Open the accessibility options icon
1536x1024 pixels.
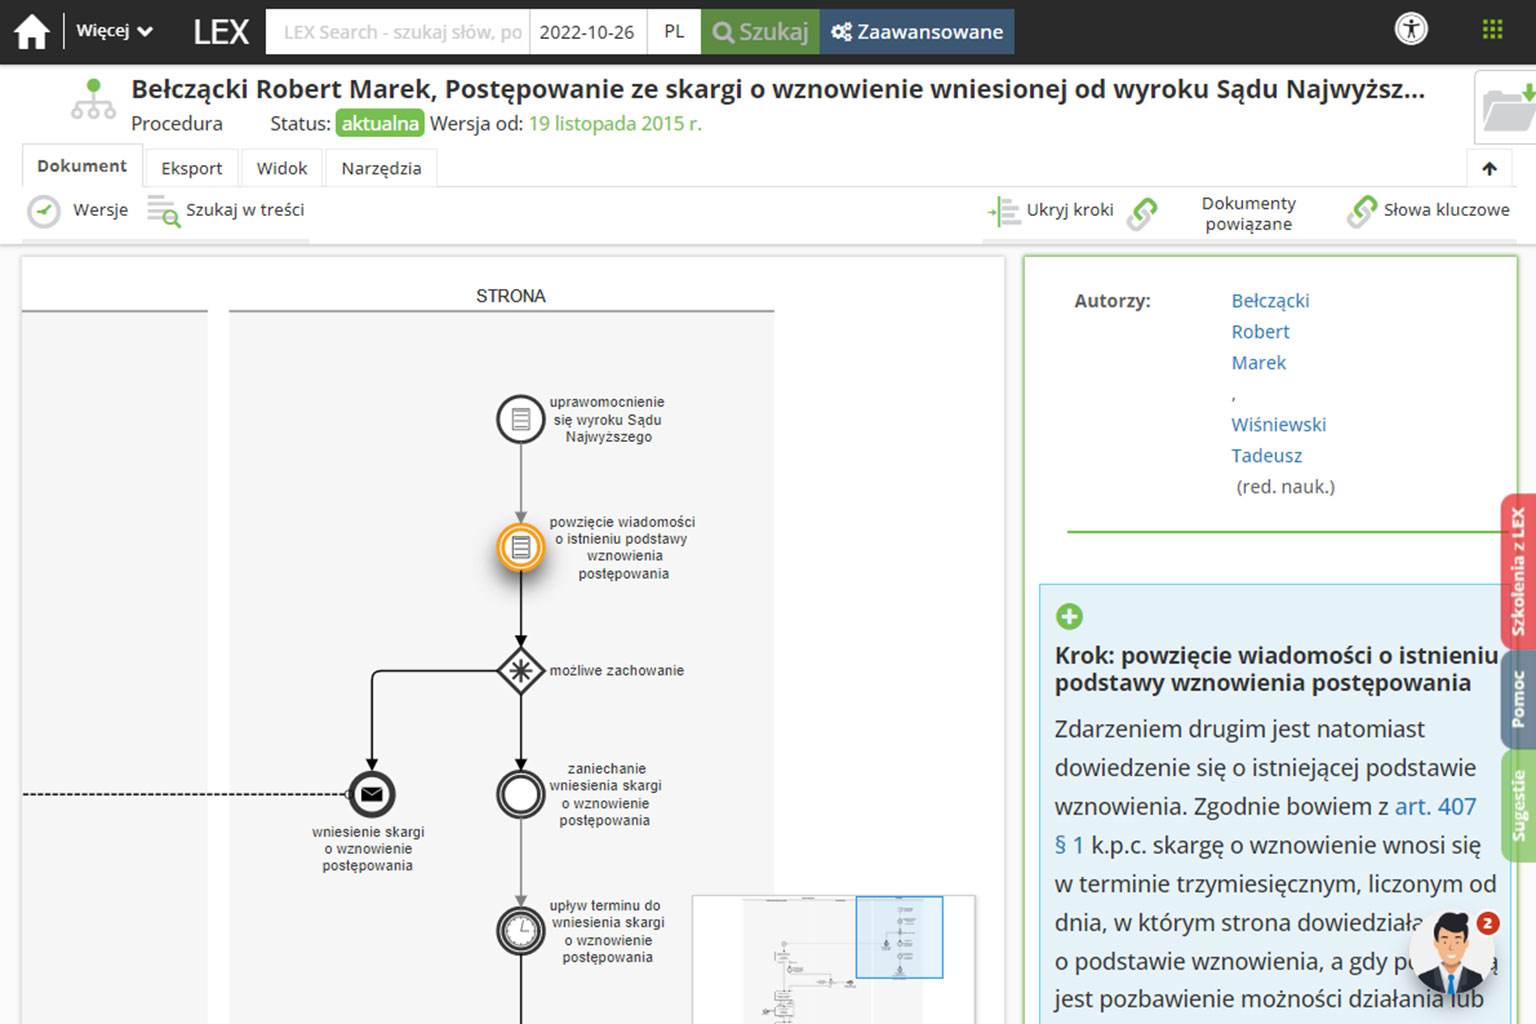[x=1411, y=29]
